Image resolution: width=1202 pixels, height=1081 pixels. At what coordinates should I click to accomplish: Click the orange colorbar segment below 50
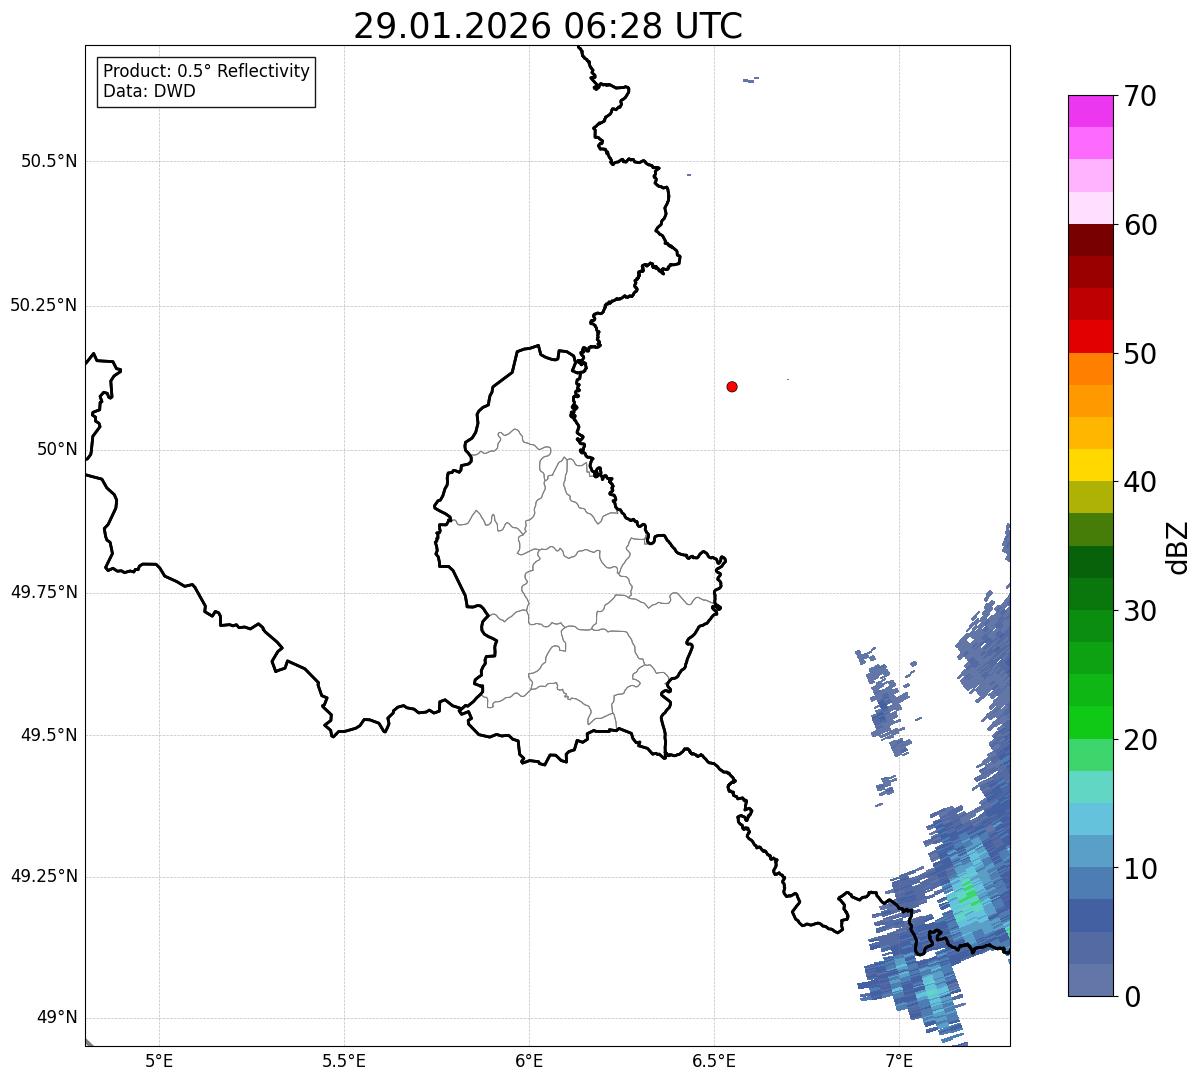click(1090, 369)
